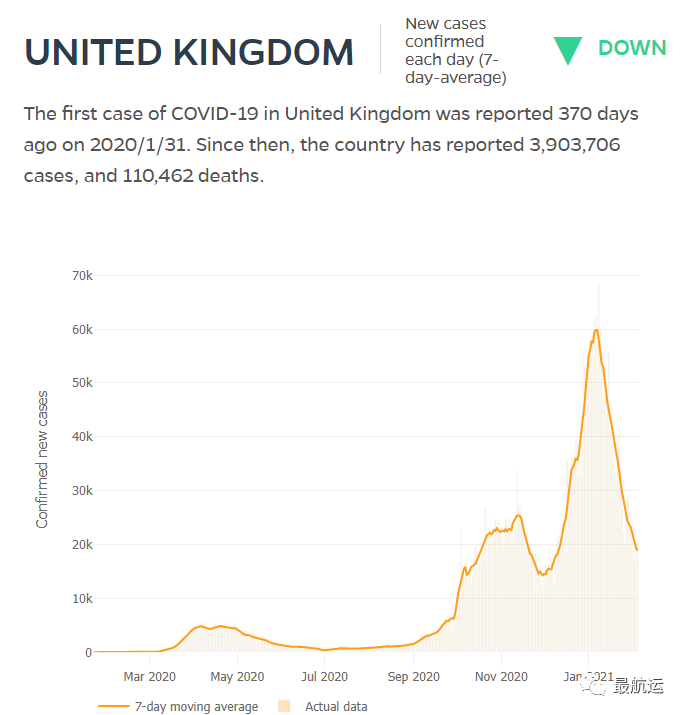Click the 最航运 watermark text
Image resolution: width=685 pixels, height=715 pixels.
click(637, 686)
